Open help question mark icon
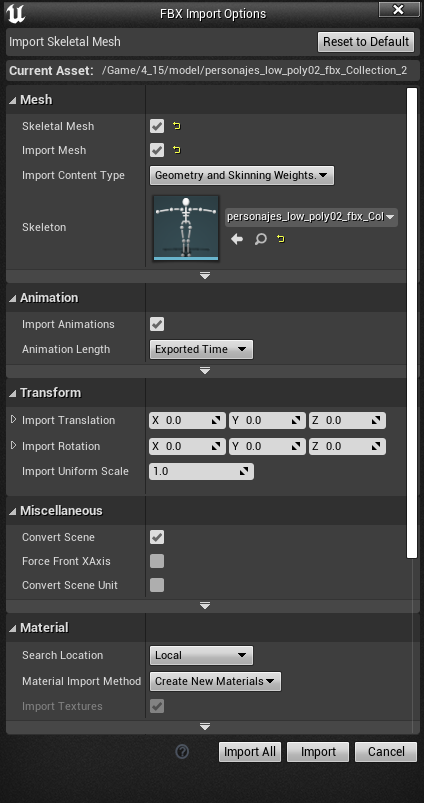The width and height of the screenshot is (424, 803). (x=182, y=751)
